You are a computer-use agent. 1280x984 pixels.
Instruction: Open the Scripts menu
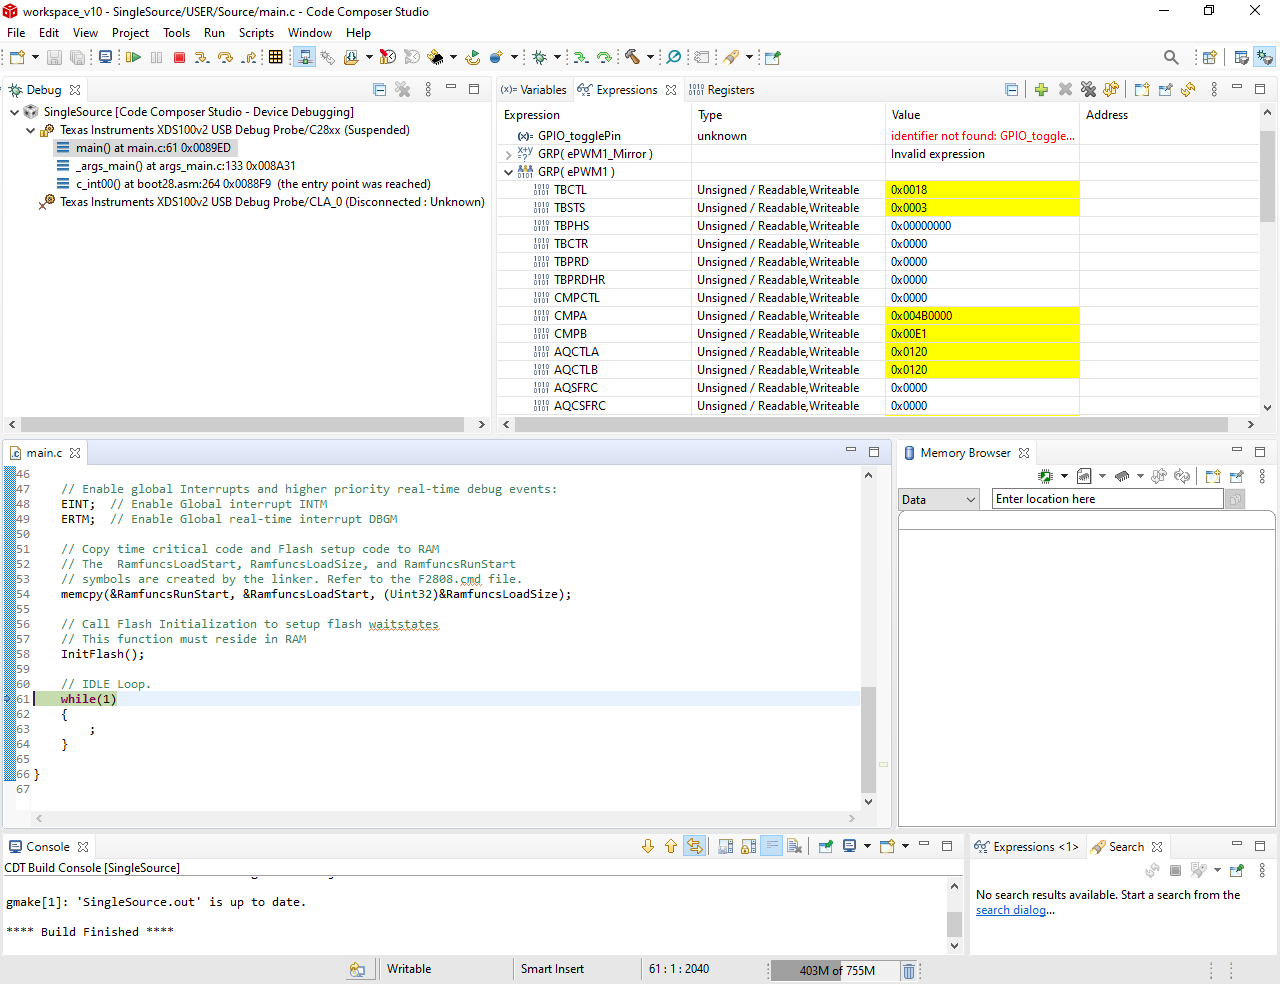click(x=256, y=33)
